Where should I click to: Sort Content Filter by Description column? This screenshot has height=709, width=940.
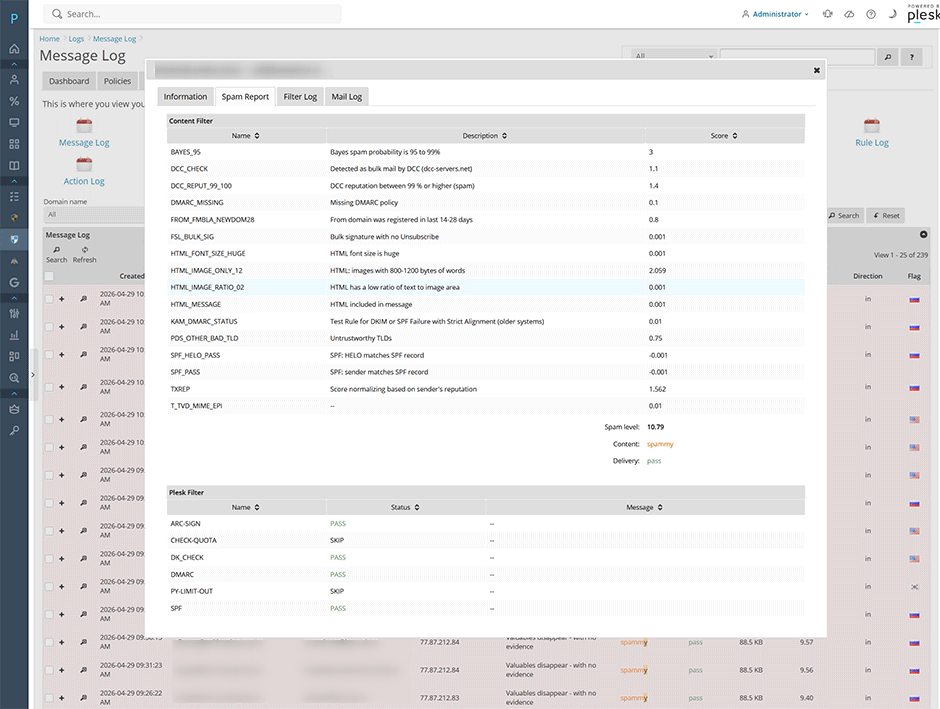coord(485,135)
